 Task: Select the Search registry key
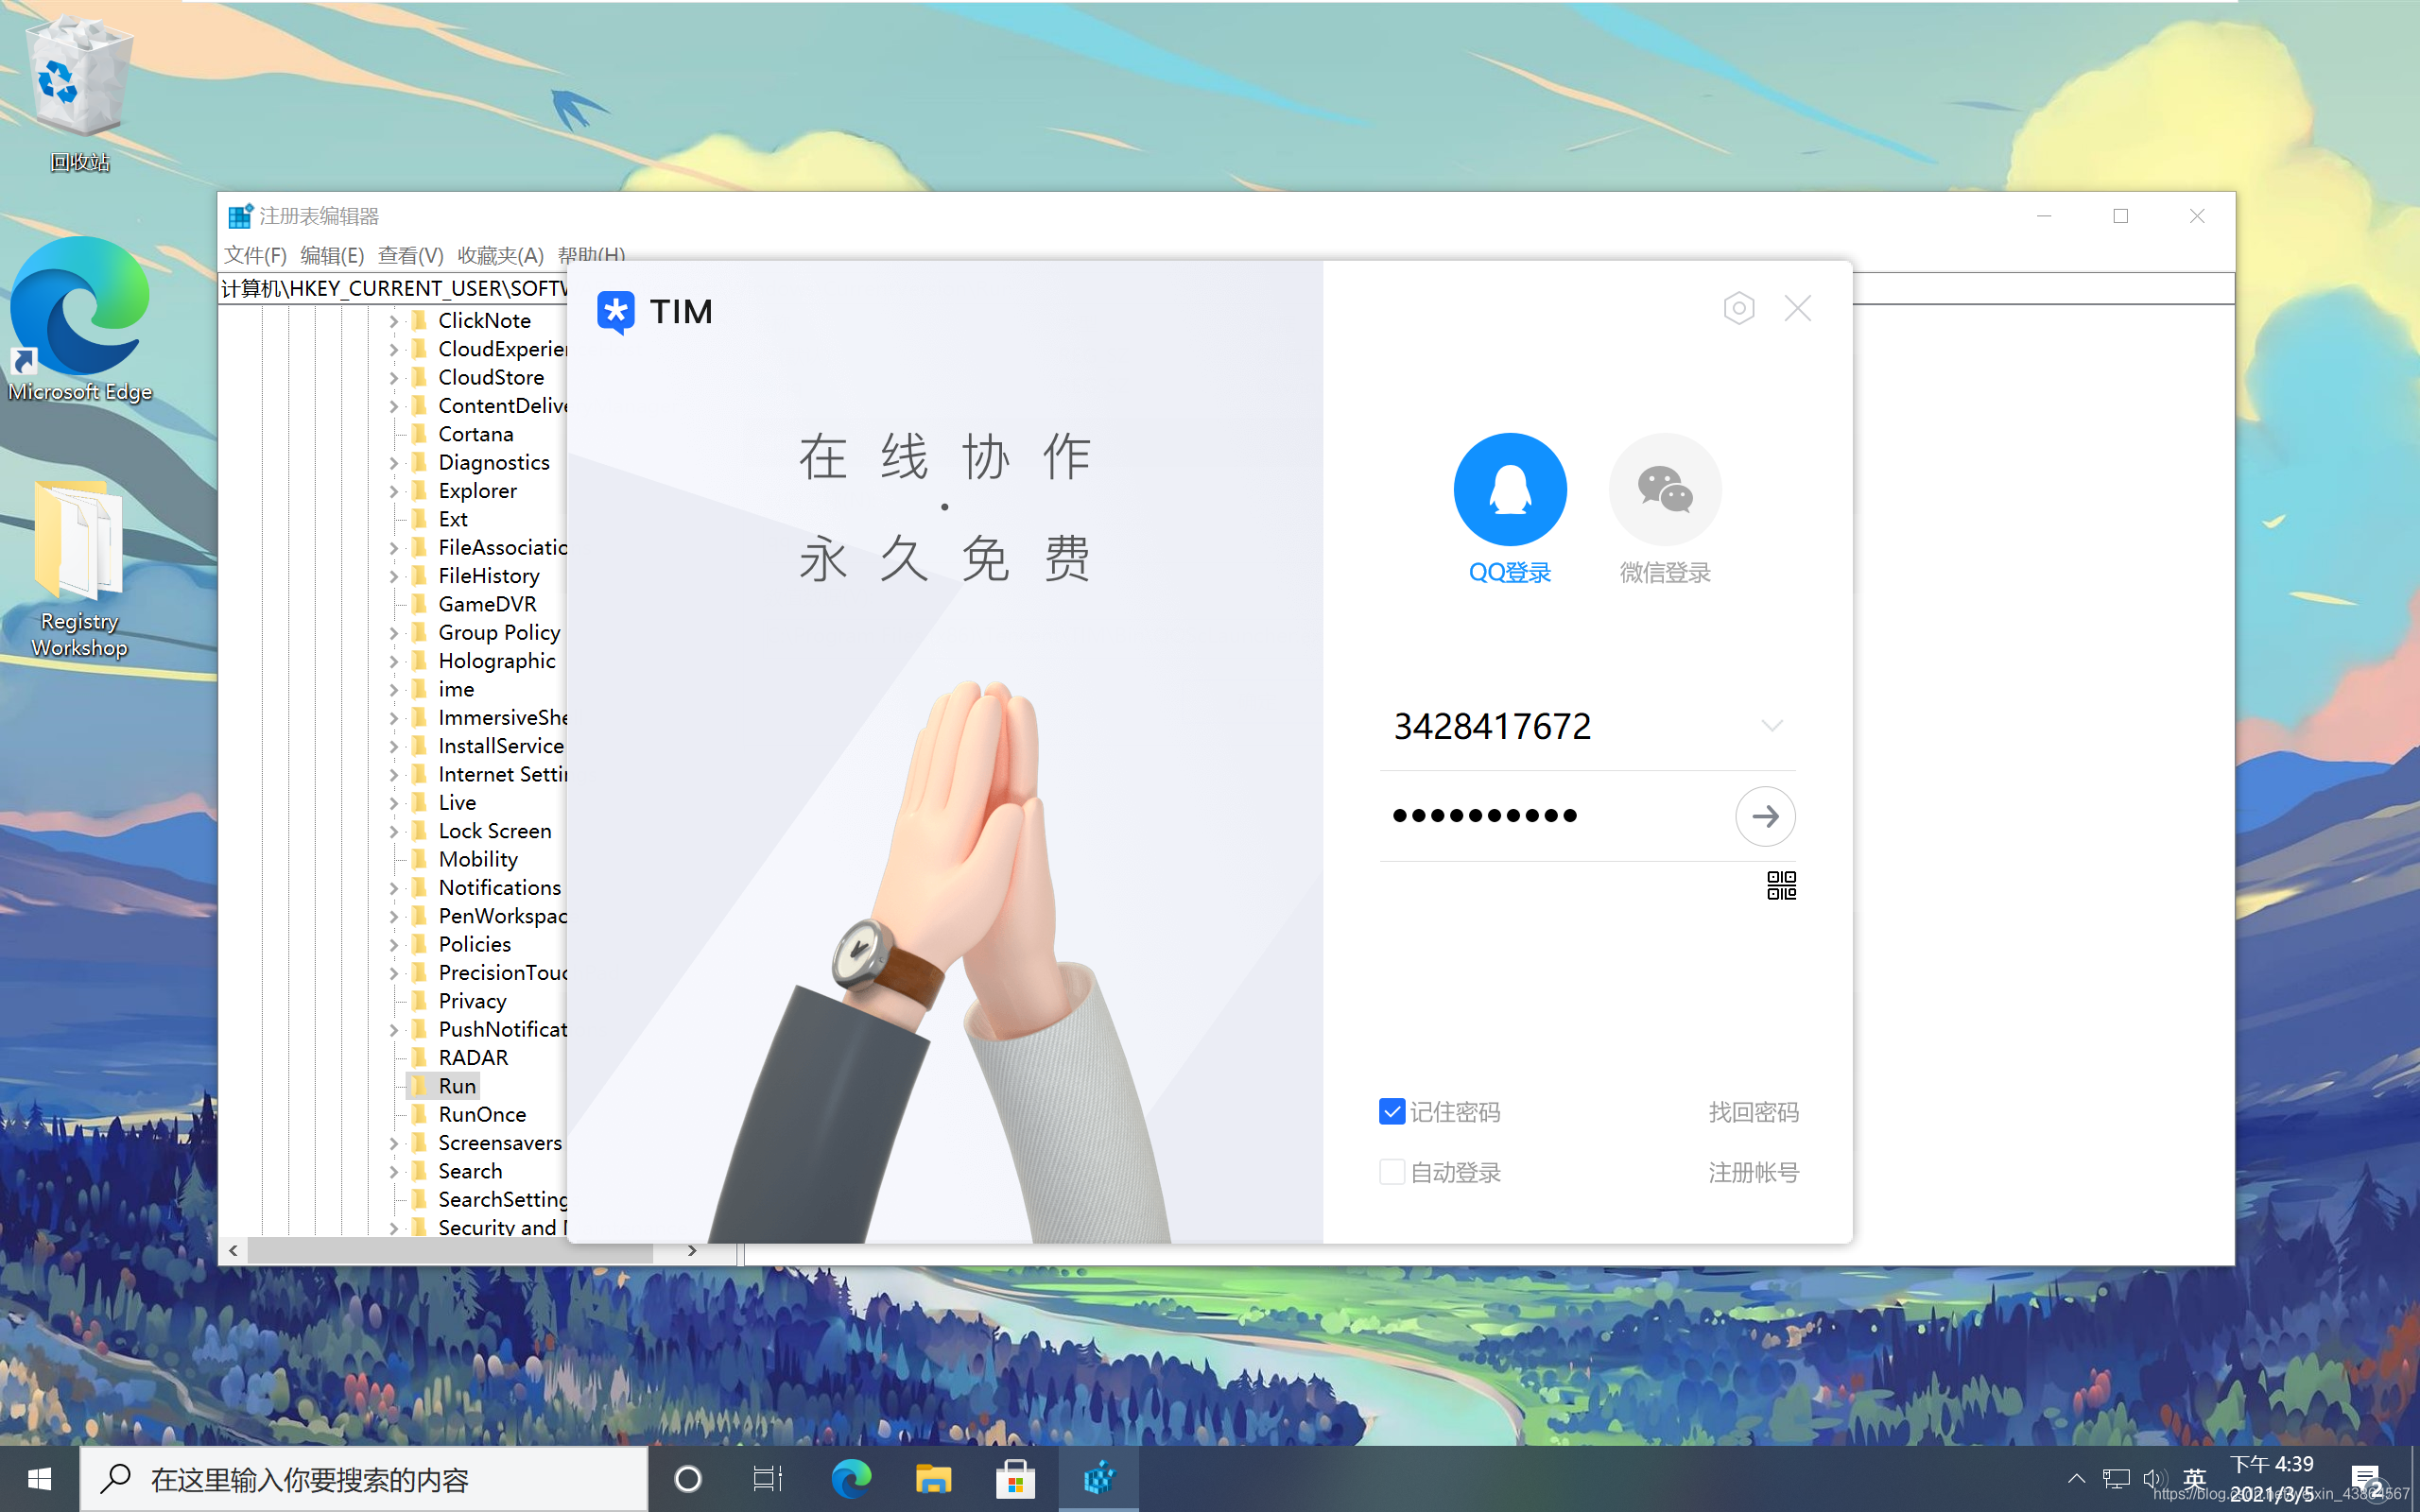click(x=470, y=1171)
